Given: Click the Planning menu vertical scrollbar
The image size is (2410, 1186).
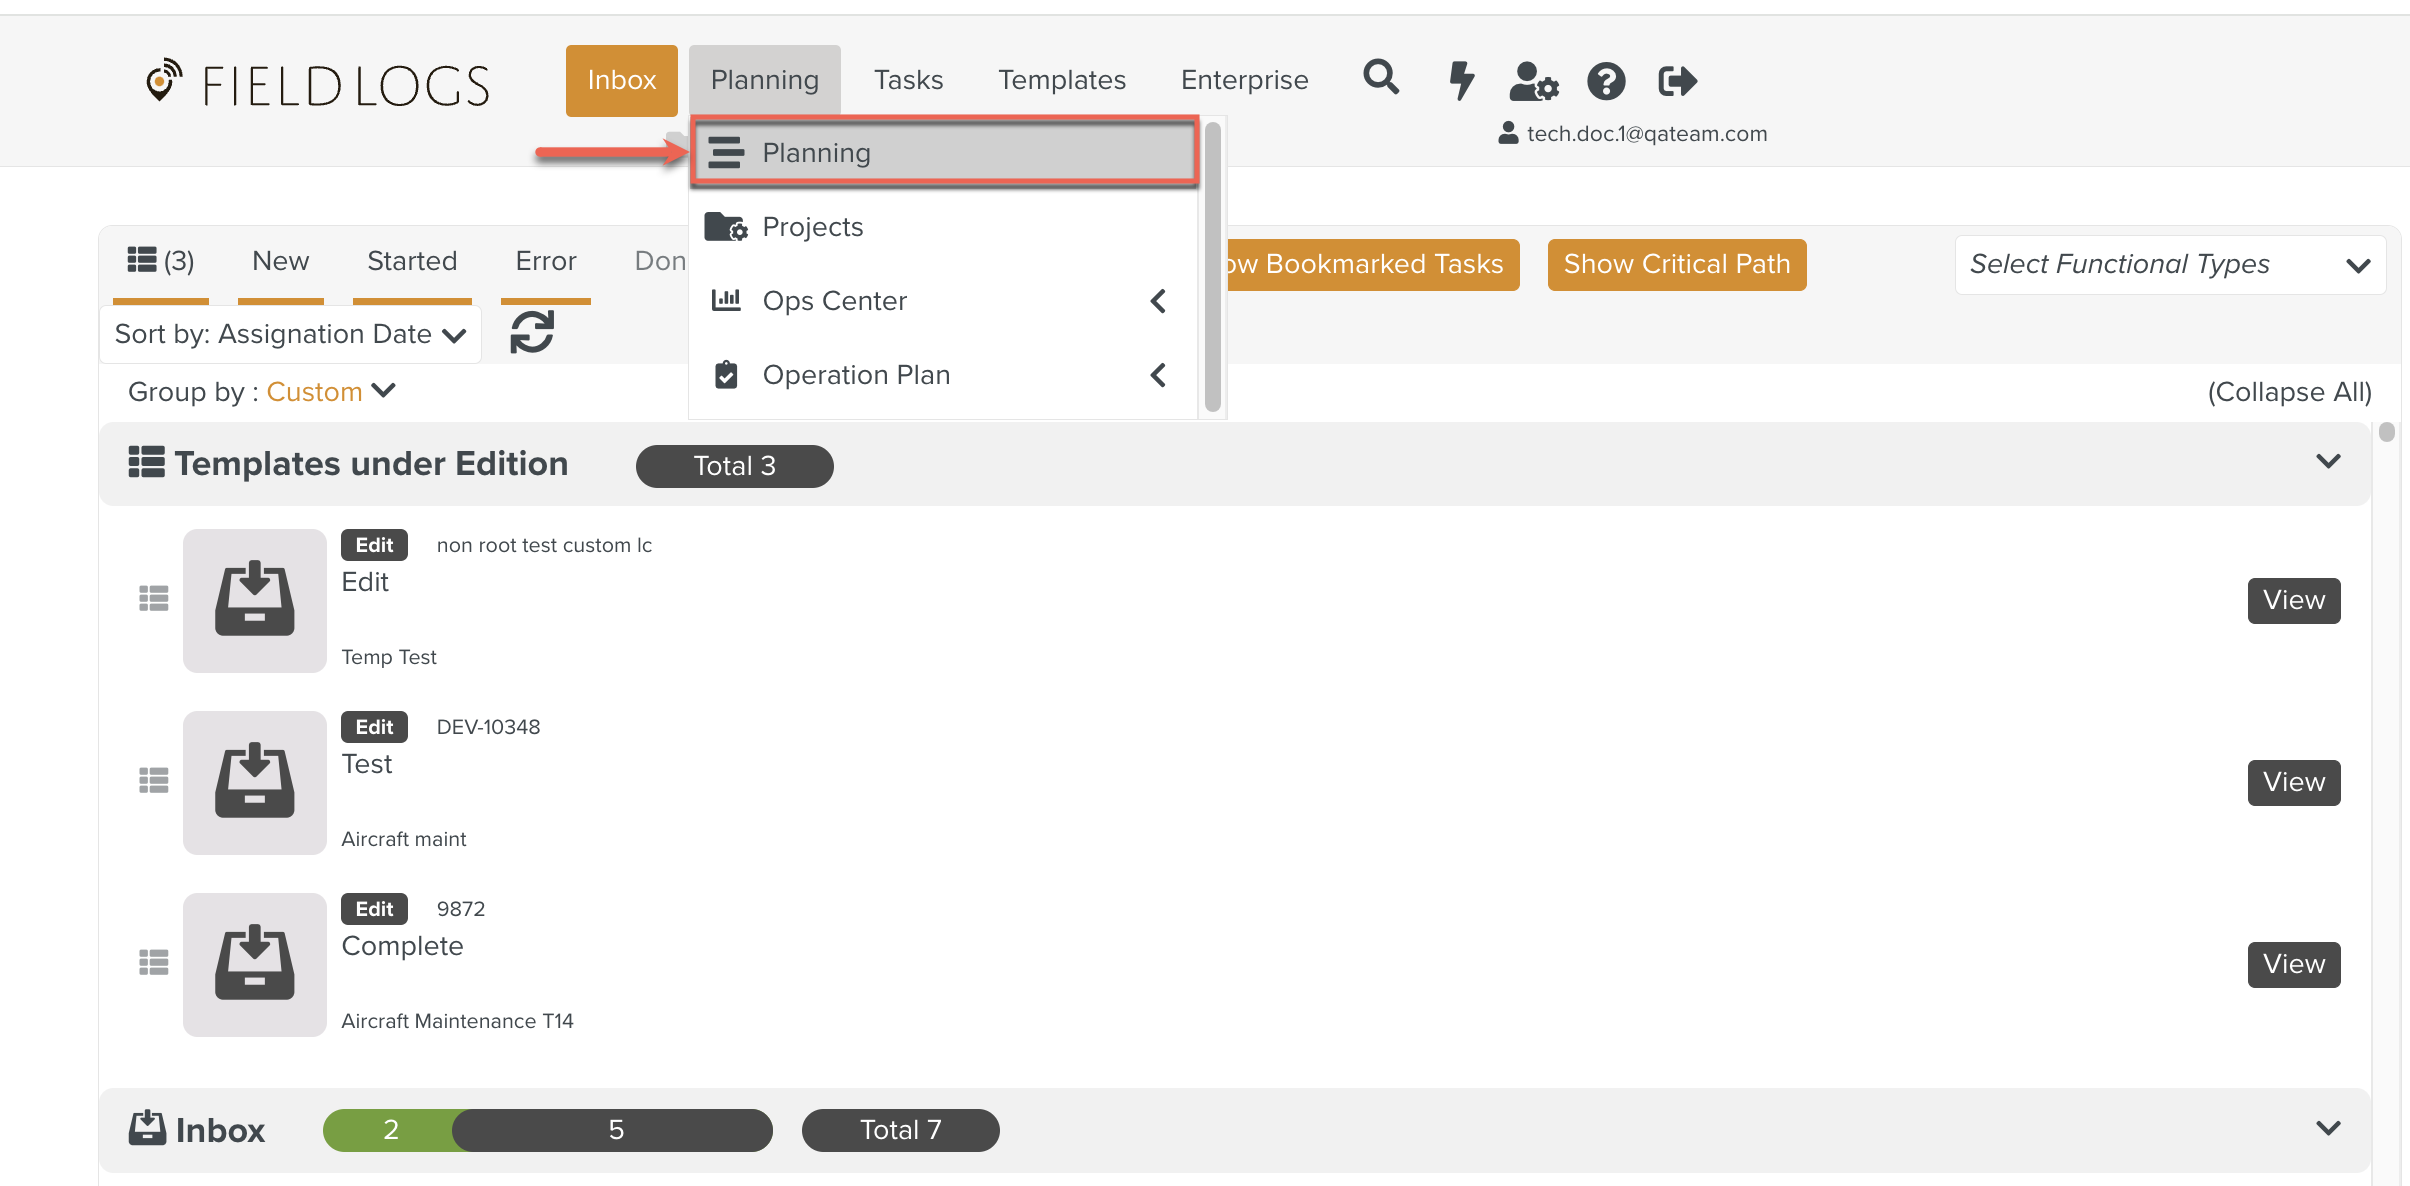Looking at the screenshot, I should 1212,267.
